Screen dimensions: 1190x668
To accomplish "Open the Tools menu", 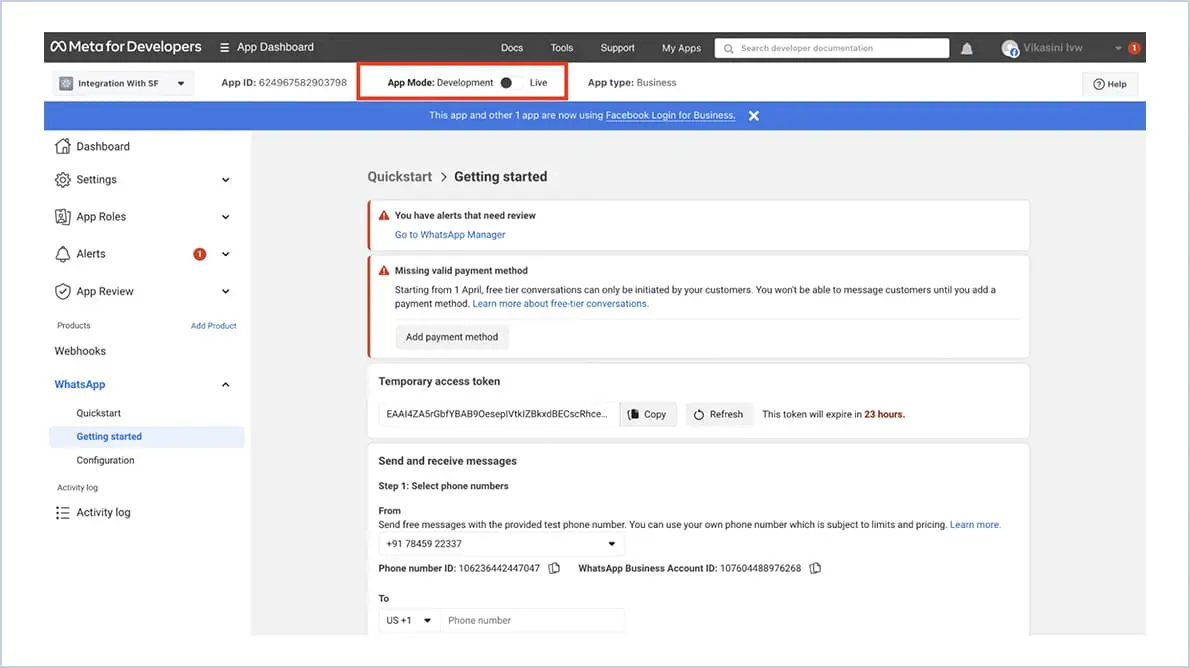I will coord(562,48).
